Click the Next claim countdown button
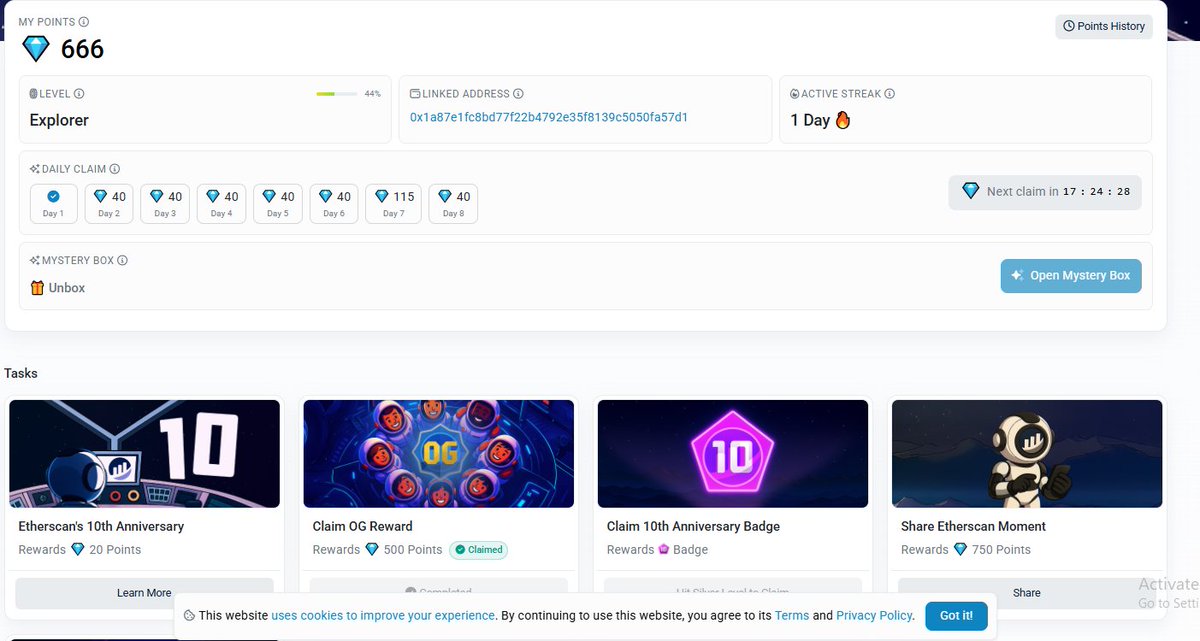The image size is (1200, 641). point(1045,191)
